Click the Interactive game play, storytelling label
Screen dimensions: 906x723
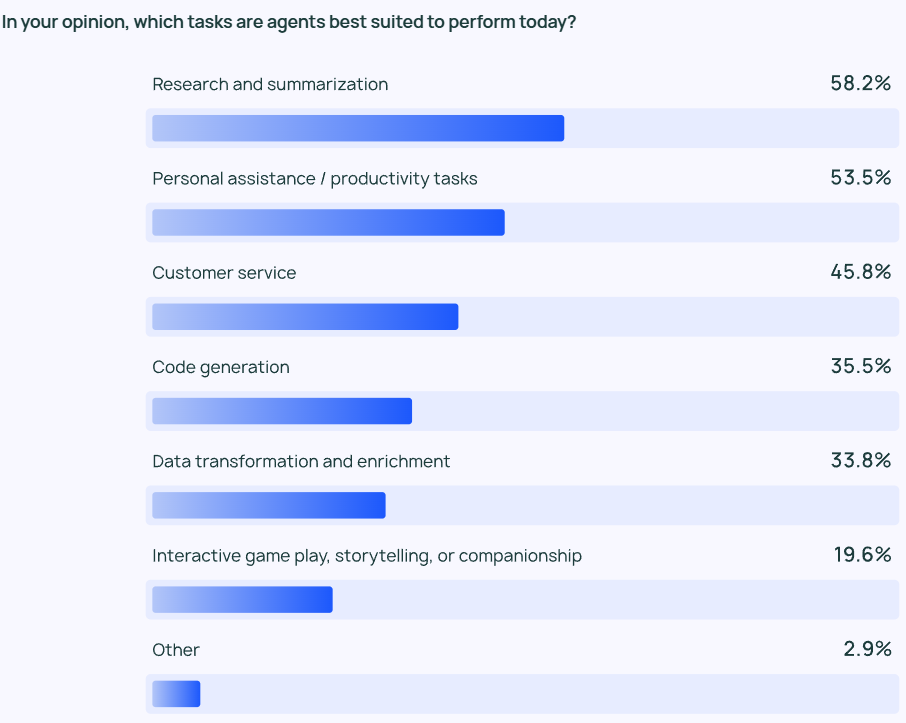[x=367, y=556]
